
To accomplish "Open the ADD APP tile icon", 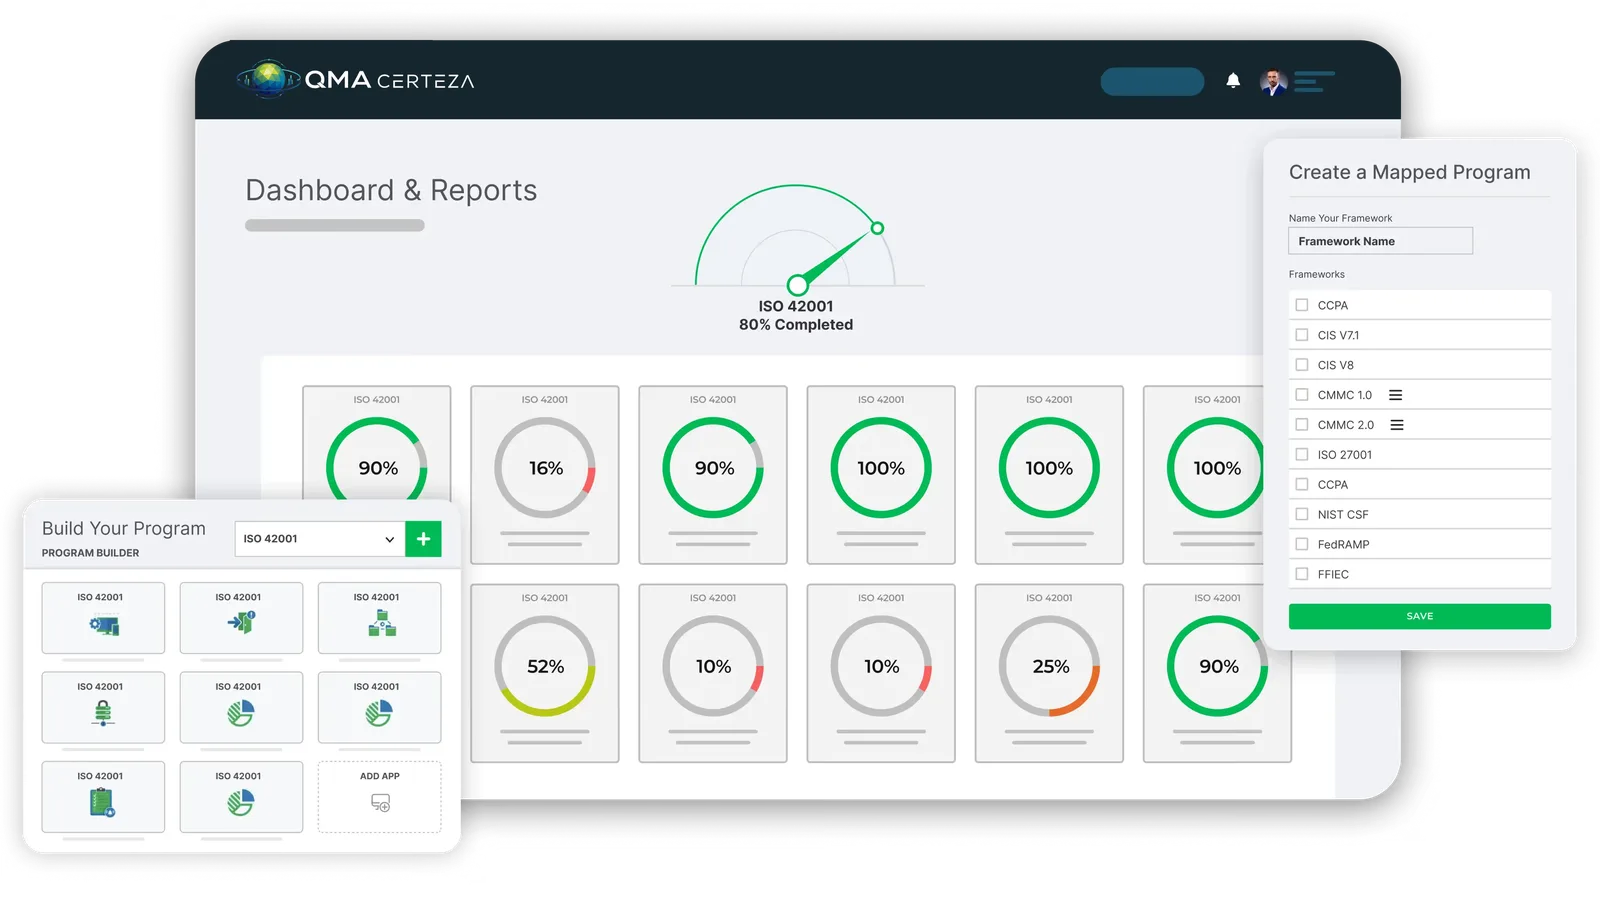I will [380, 803].
